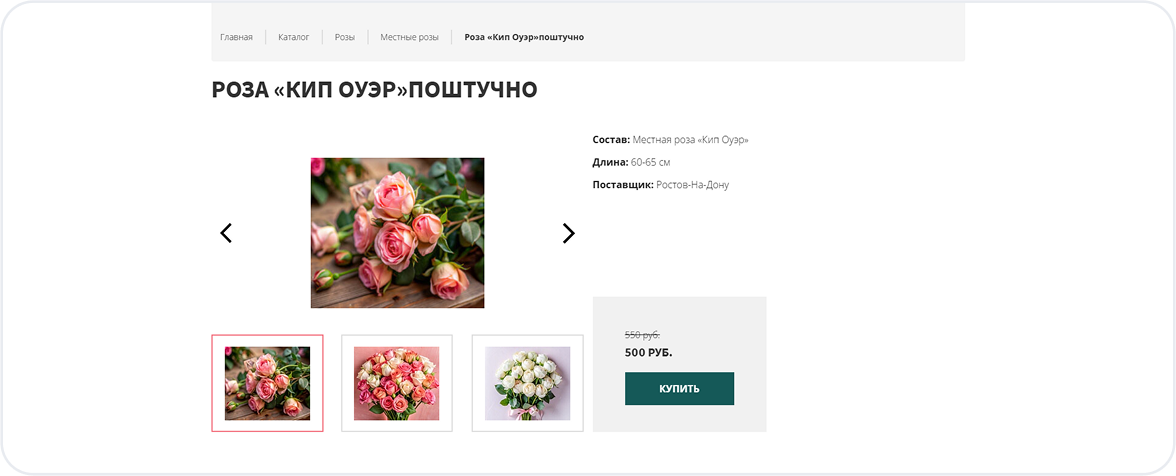Click the Поставщик label

pyautogui.click(x=623, y=185)
